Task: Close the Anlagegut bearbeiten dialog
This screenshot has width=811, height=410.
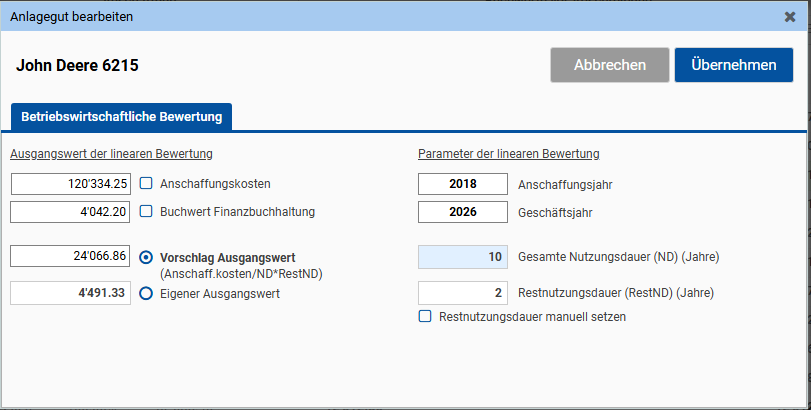Action: [x=790, y=17]
